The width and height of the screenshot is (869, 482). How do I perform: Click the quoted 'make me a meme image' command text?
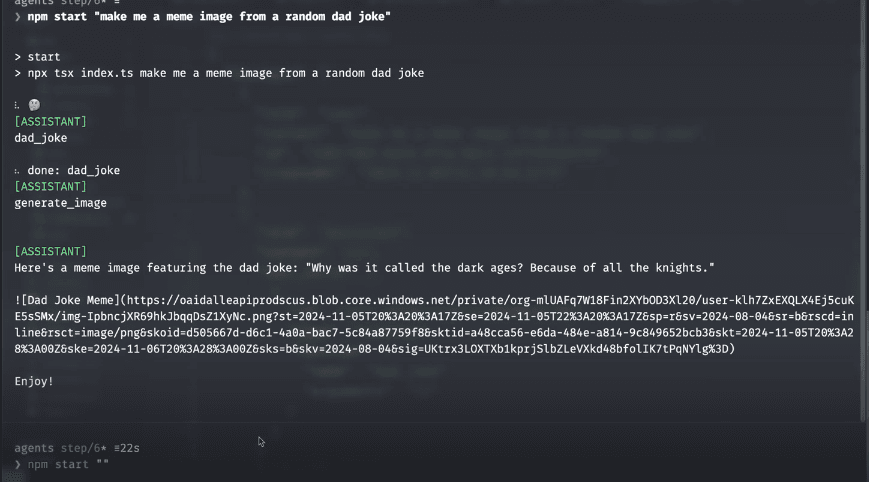click(241, 17)
